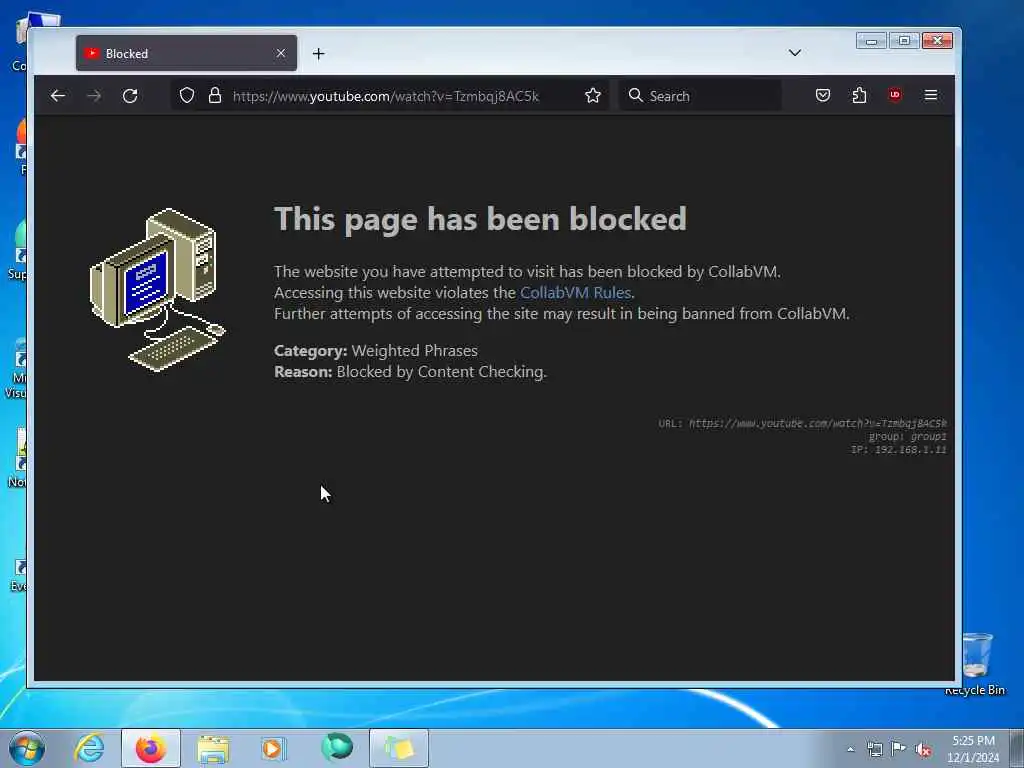The width and height of the screenshot is (1024, 768).
Task: Focus the Search box
Action: (x=700, y=96)
